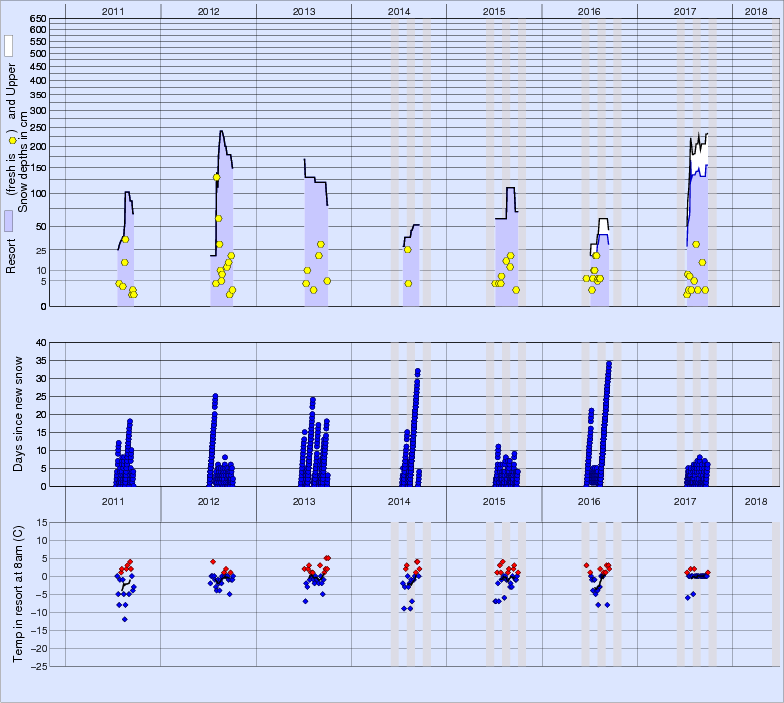
Task: Select the 2014 label in the top header
Action: click(x=399, y=10)
